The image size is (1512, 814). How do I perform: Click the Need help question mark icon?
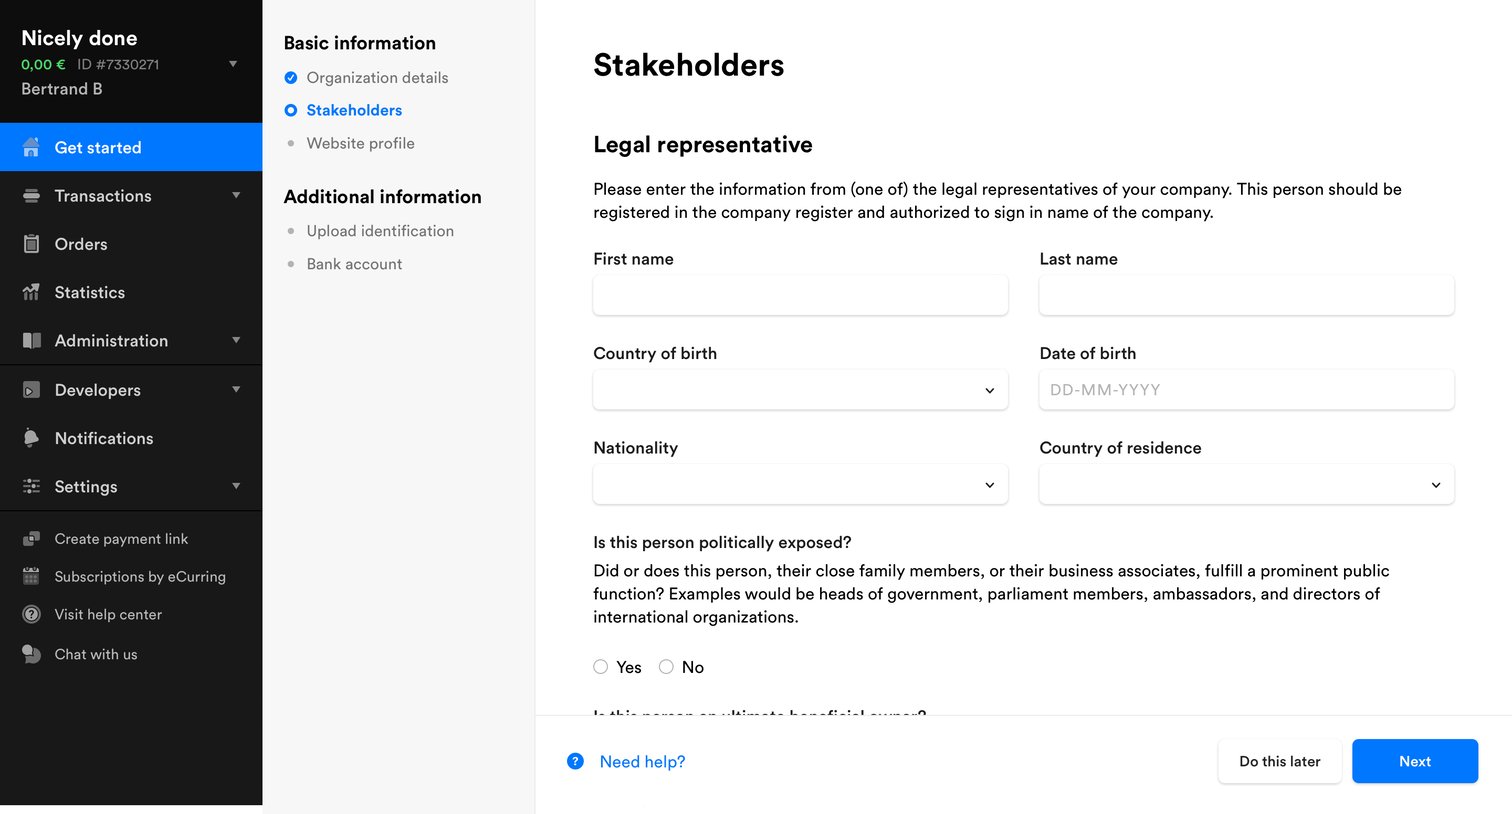pos(575,761)
